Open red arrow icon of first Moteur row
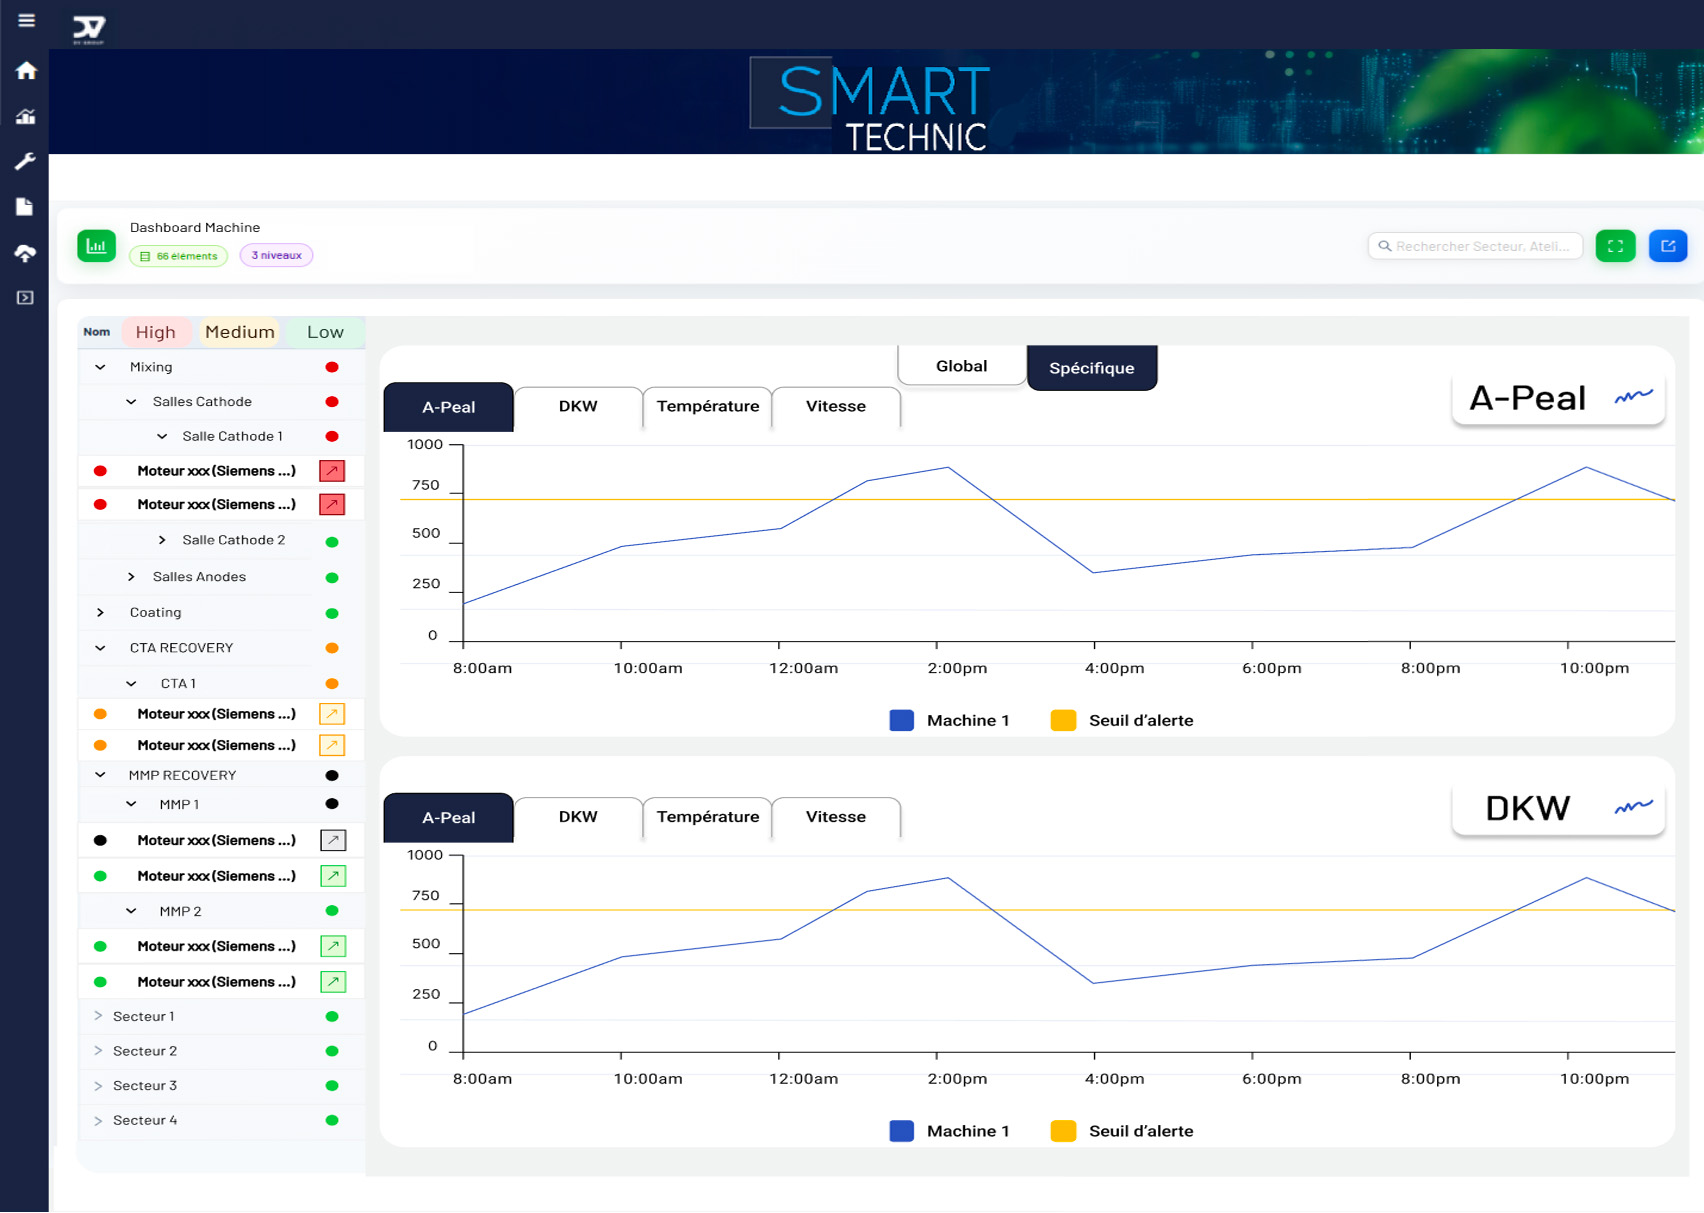The height and width of the screenshot is (1213, 1704). (332, 471)
